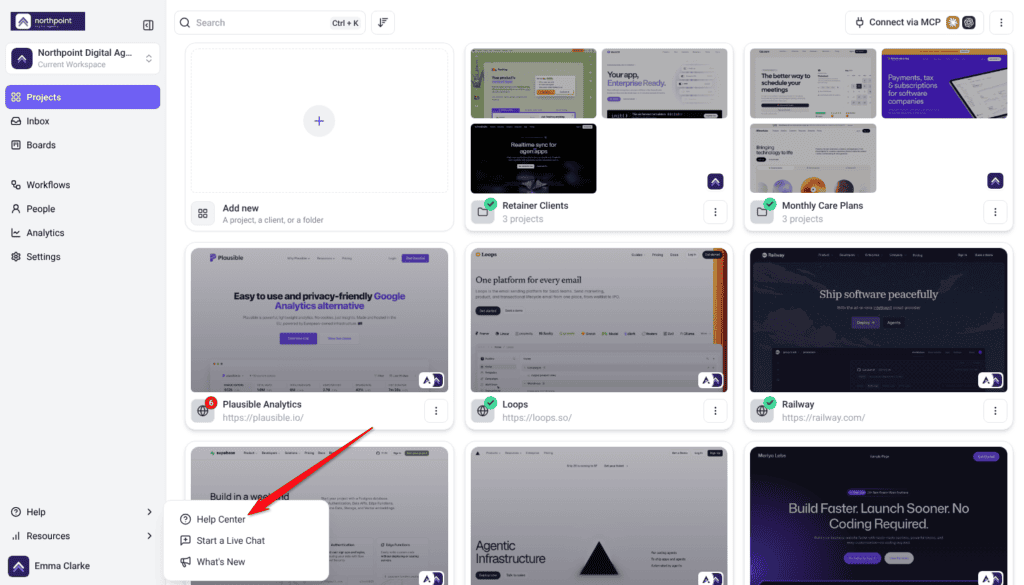Go to Inbox

click(38, 121)
